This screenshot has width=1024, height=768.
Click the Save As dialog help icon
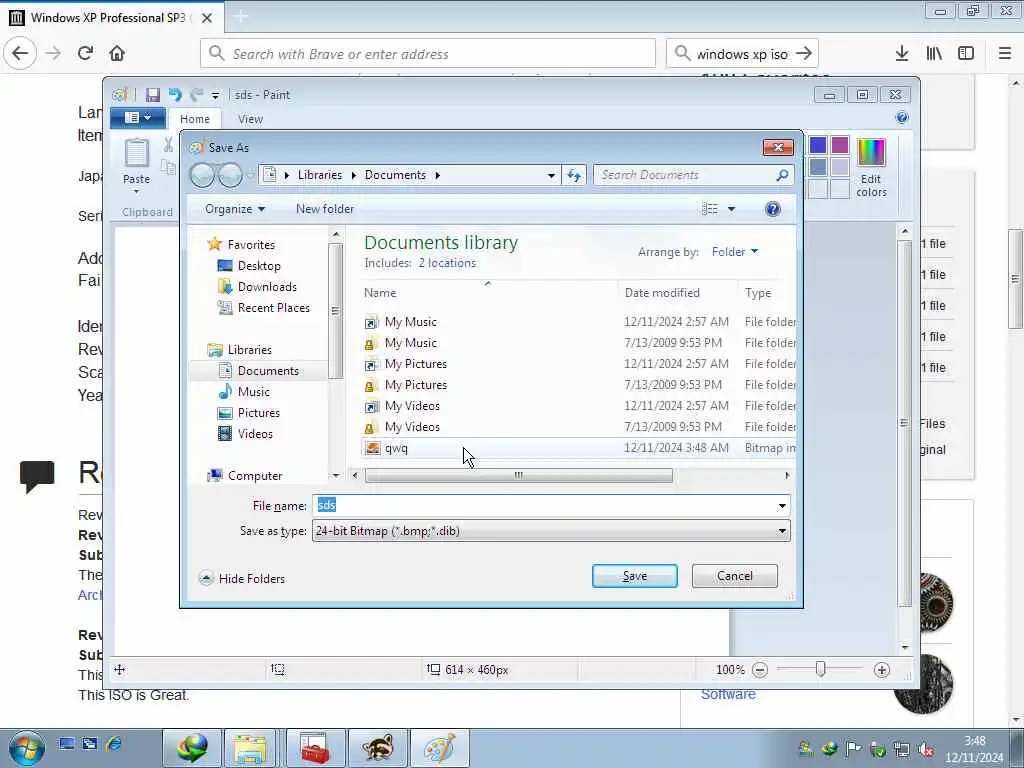pyautogui.click(x=773, y=209)
